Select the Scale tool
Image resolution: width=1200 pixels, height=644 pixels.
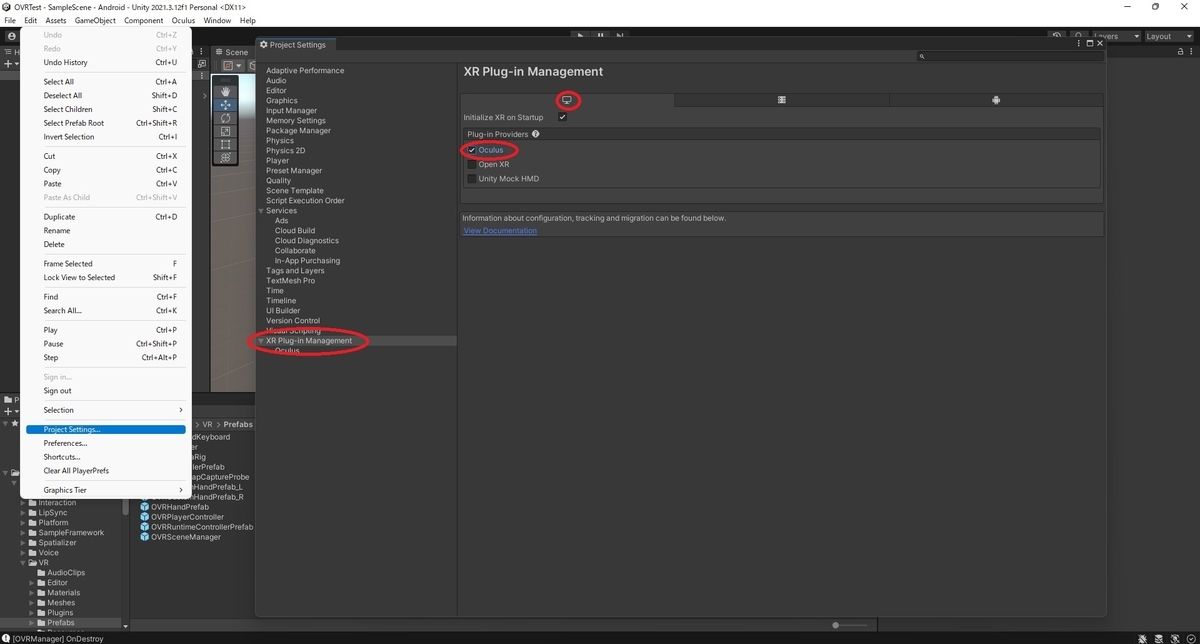[x=225, y=131]
